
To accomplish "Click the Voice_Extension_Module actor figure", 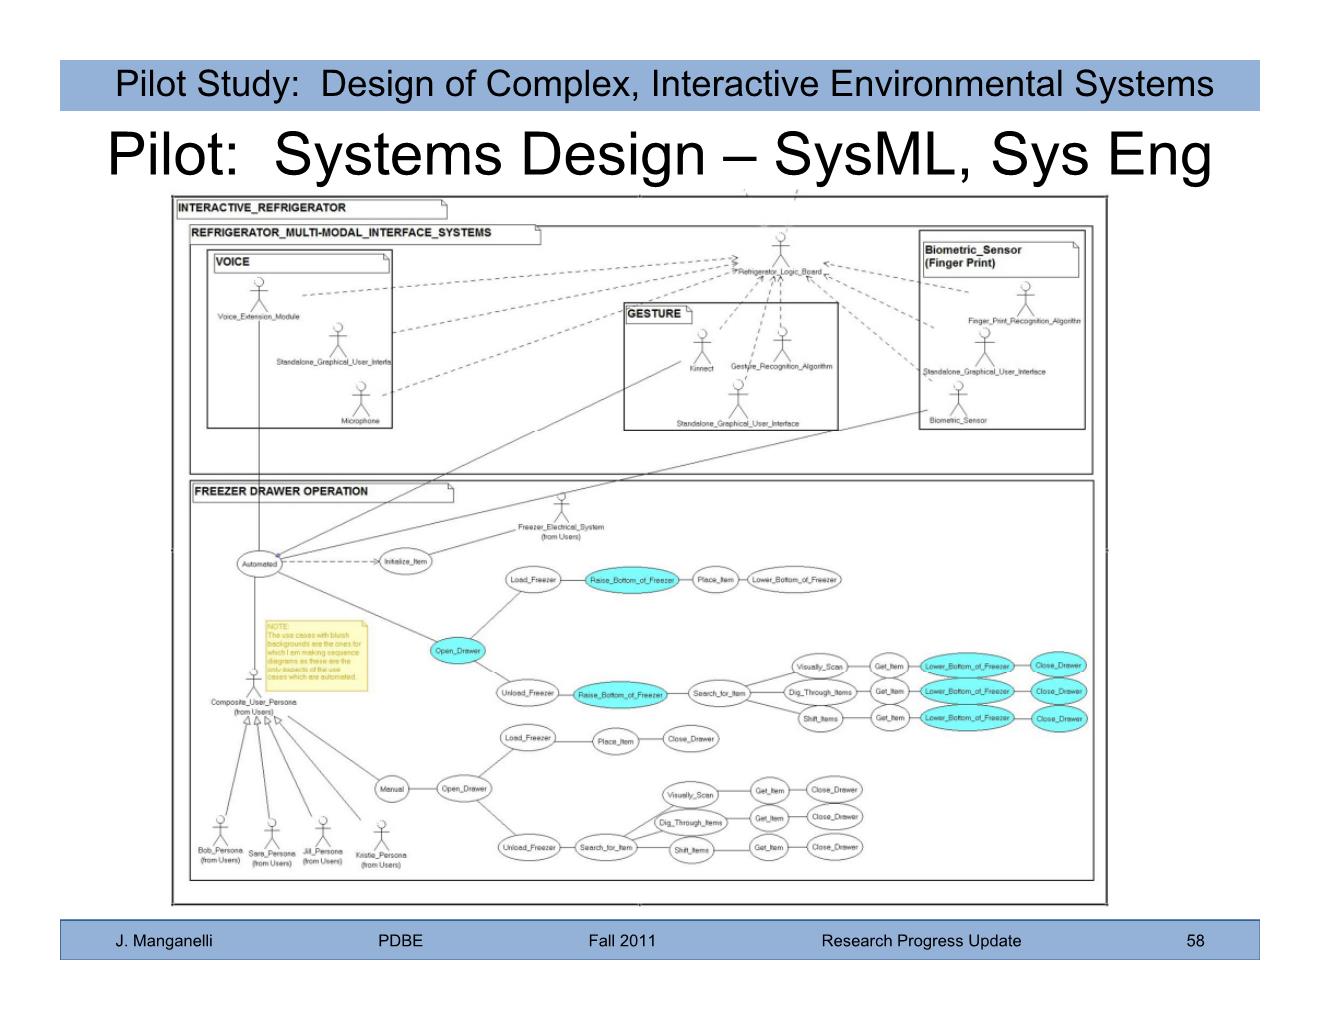I will [259, 292].
